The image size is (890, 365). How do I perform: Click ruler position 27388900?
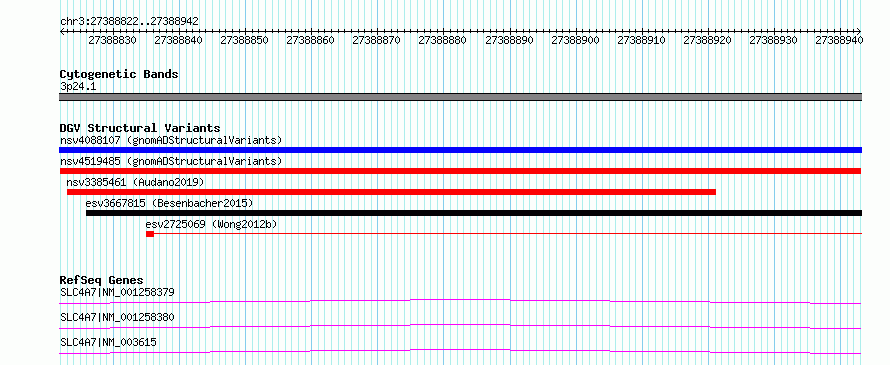point(575,40)
